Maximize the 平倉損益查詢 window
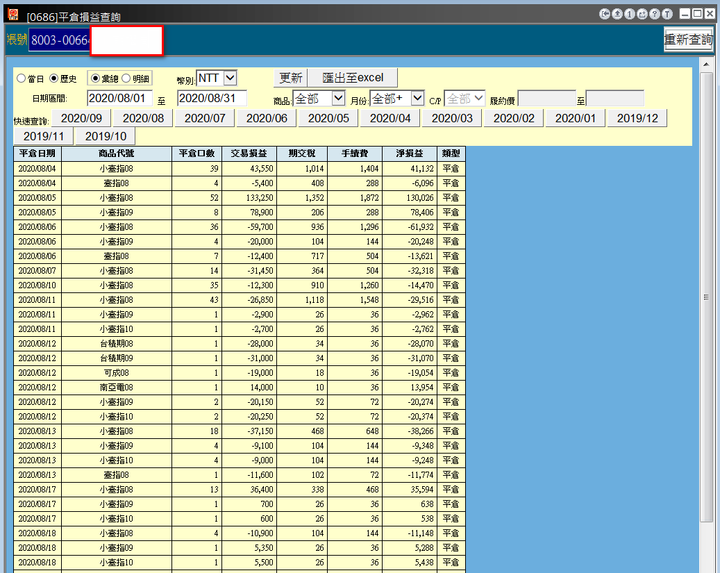The image size is (720, 573). click(697, 14)
